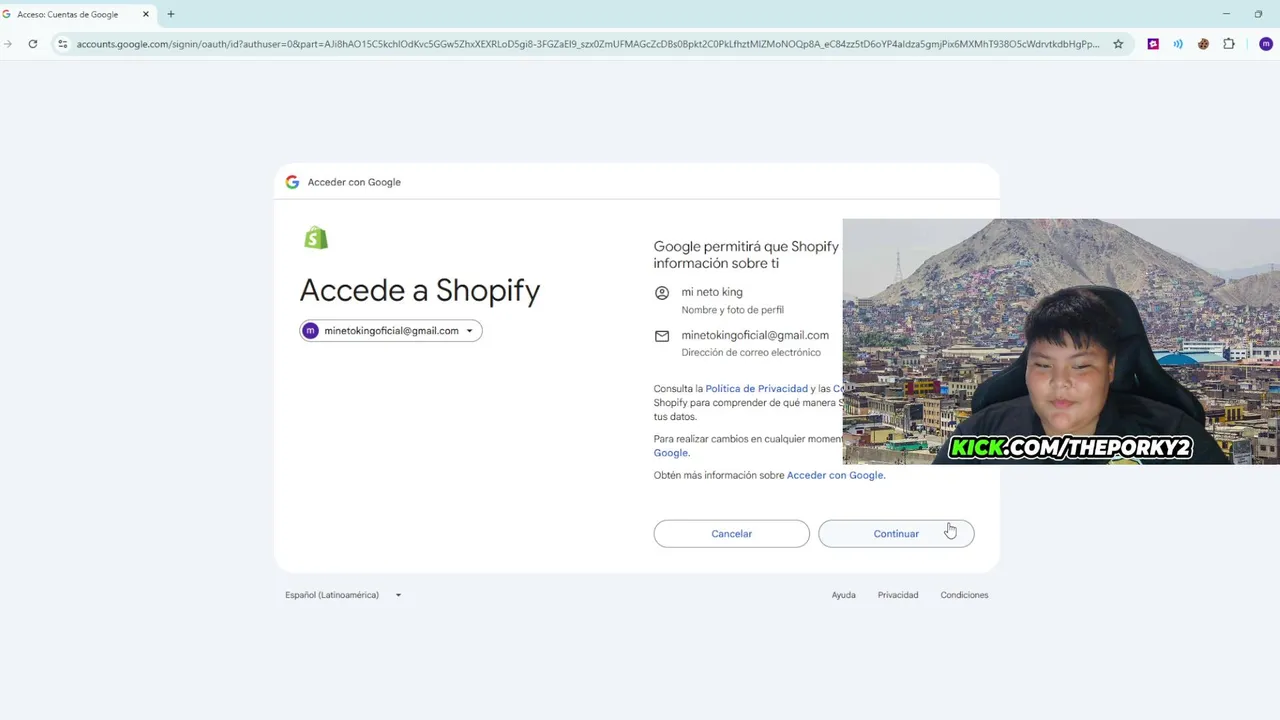This screenshot has width=1280, height=720.
Task: Open the minetokingoficial@gmail.com account dropdown
Action: point(391,331)
